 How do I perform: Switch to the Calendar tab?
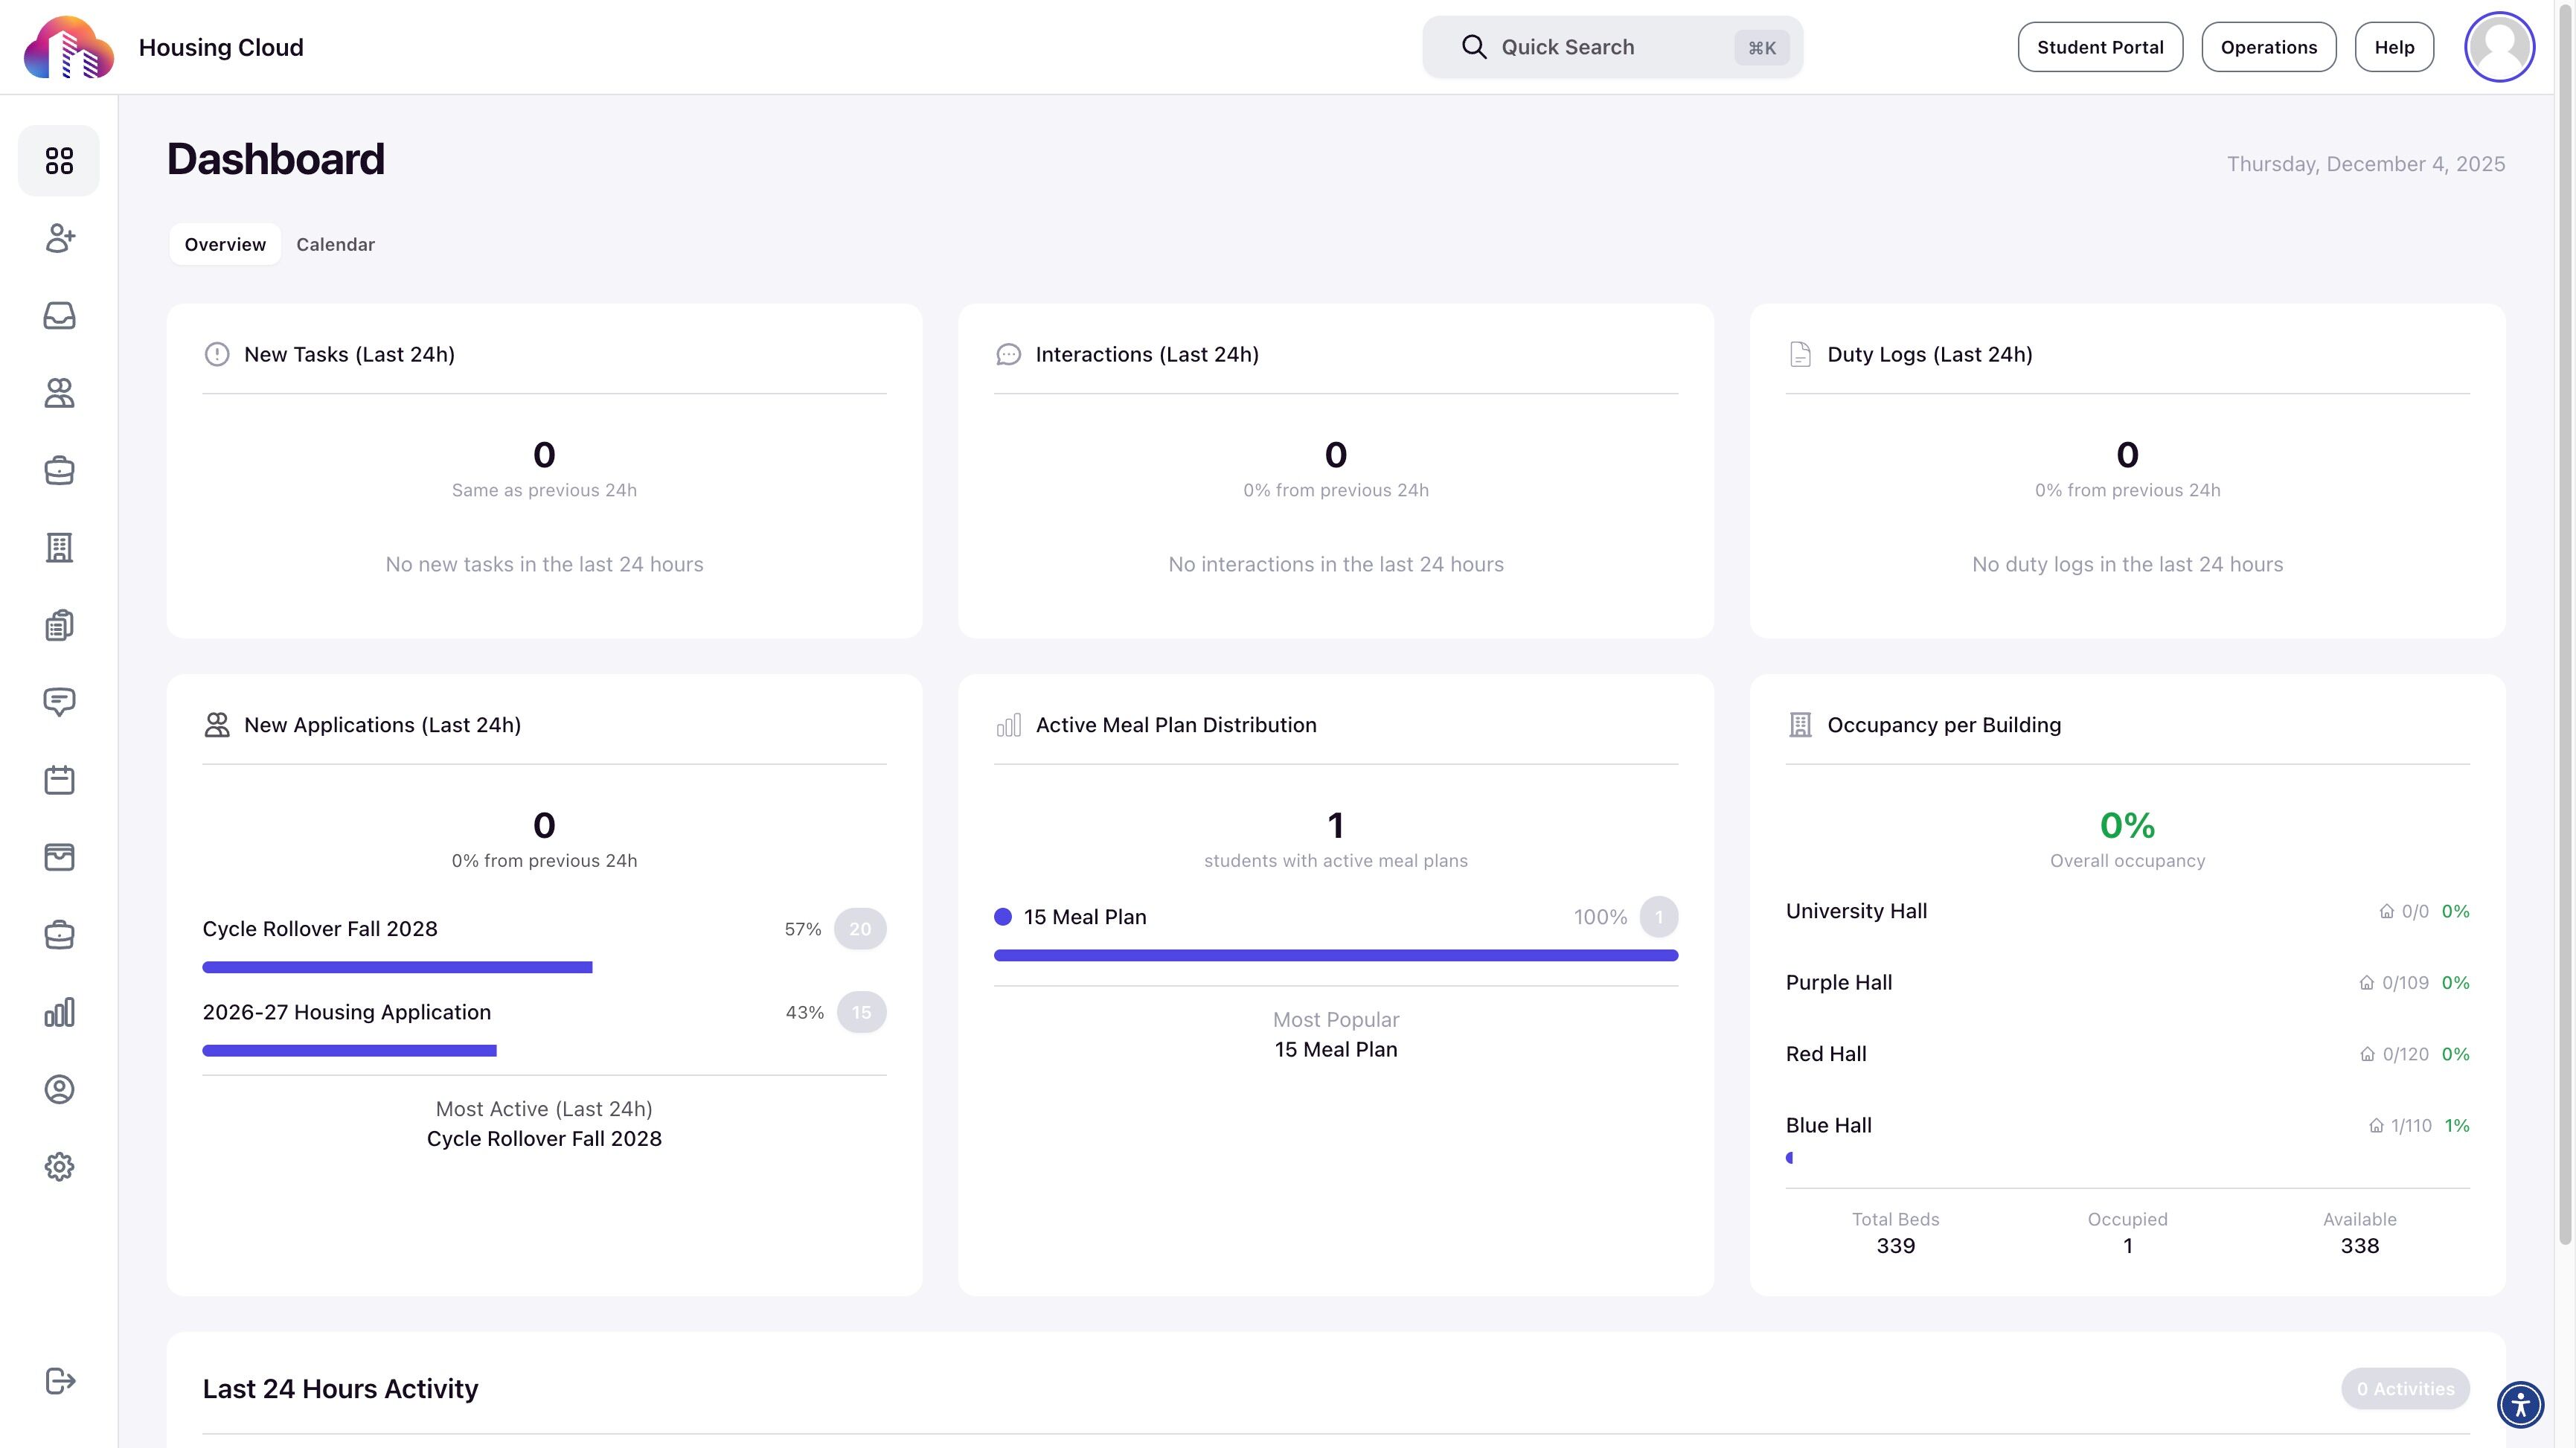click(x=335, y=245)
